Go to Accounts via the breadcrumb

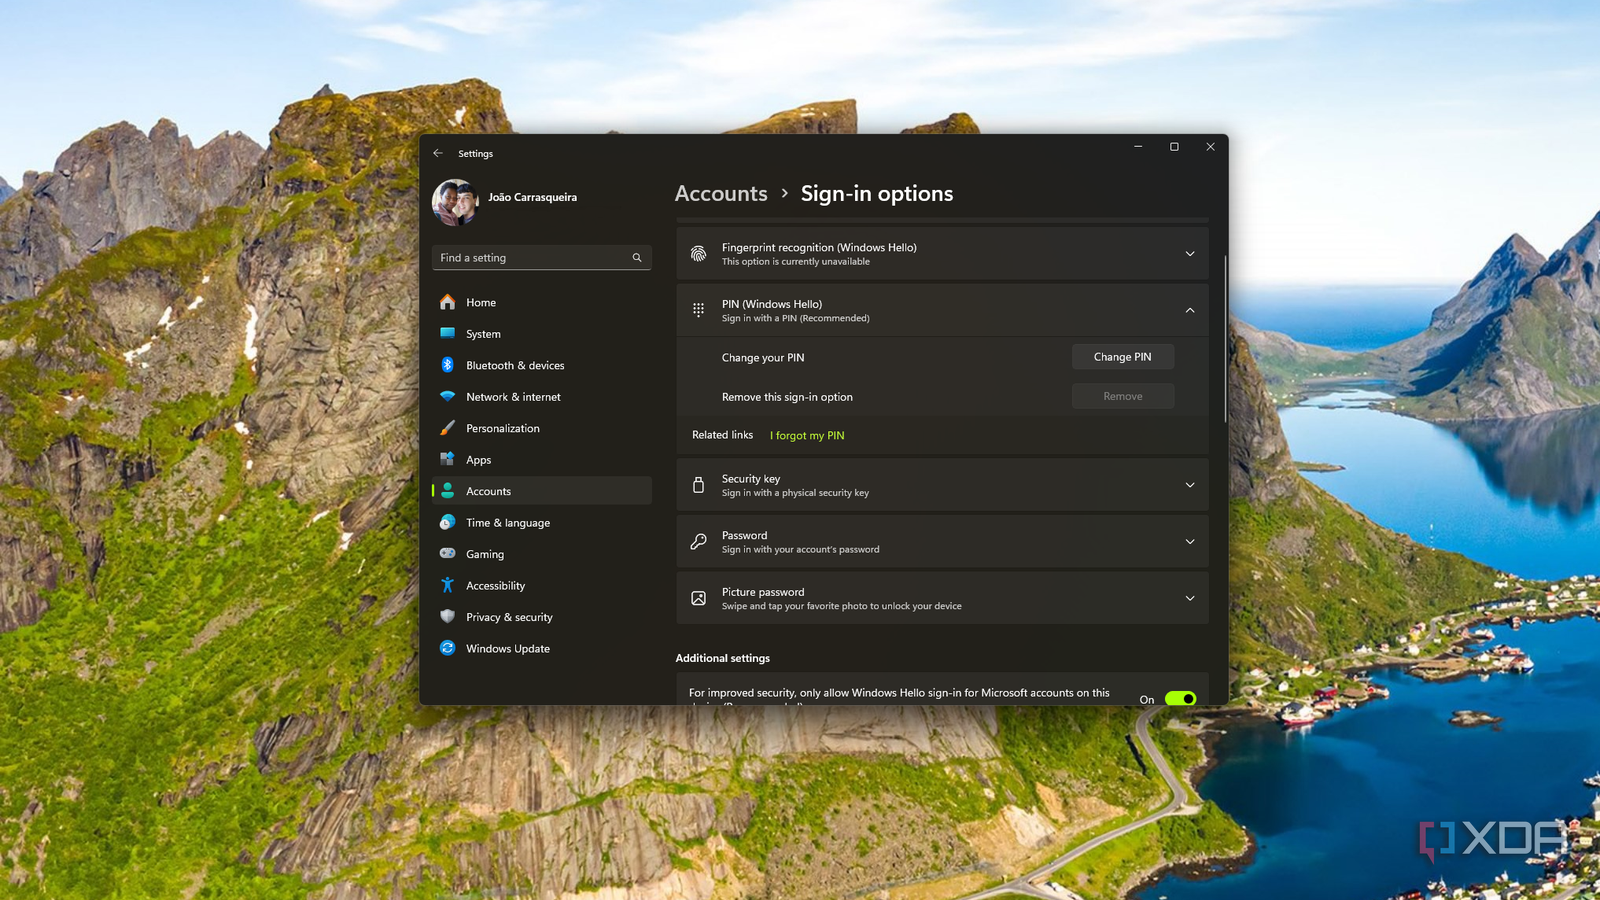(x=720, y=193)
